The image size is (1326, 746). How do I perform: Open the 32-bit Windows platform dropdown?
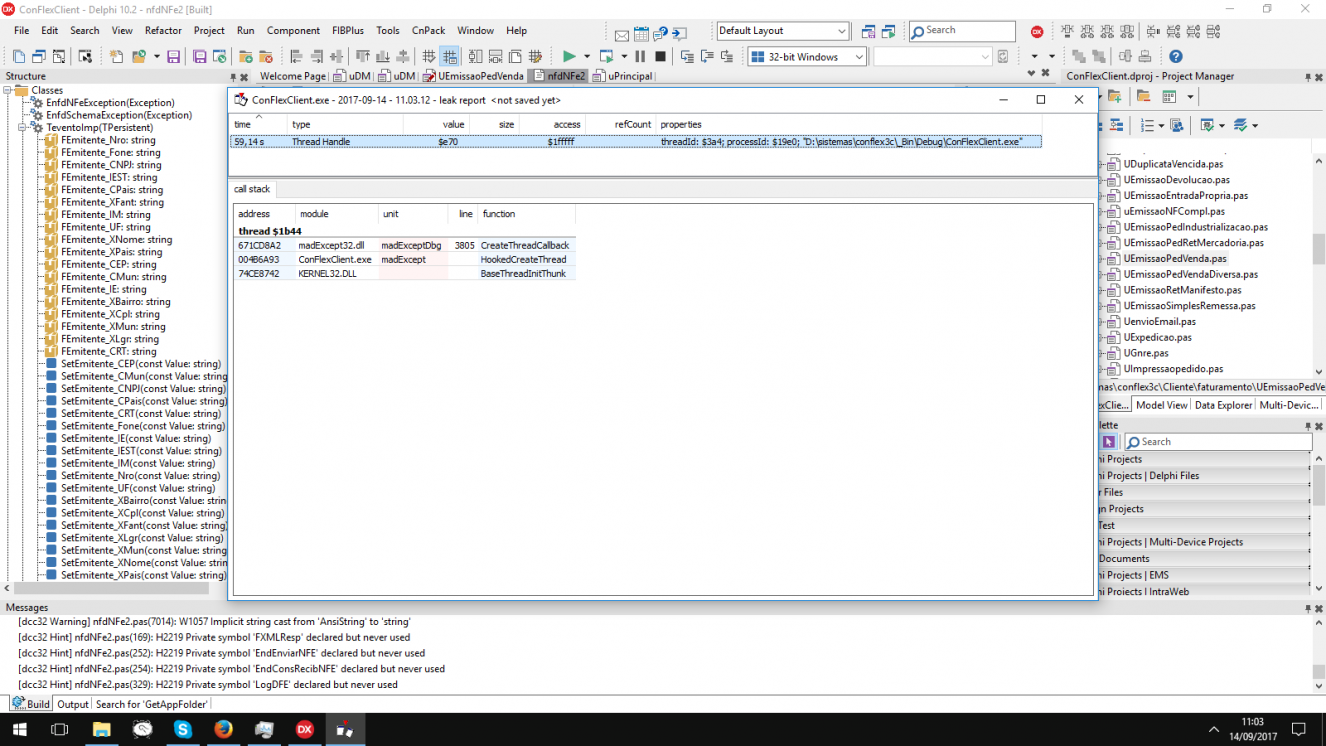[x=807, y=57]
